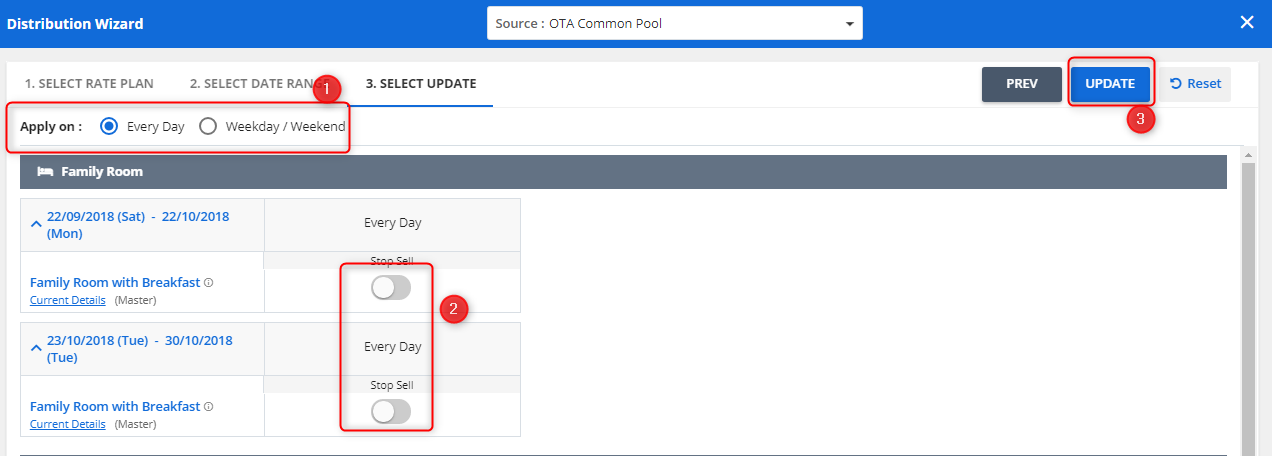Click the scrollbar up arrow

1247,155
